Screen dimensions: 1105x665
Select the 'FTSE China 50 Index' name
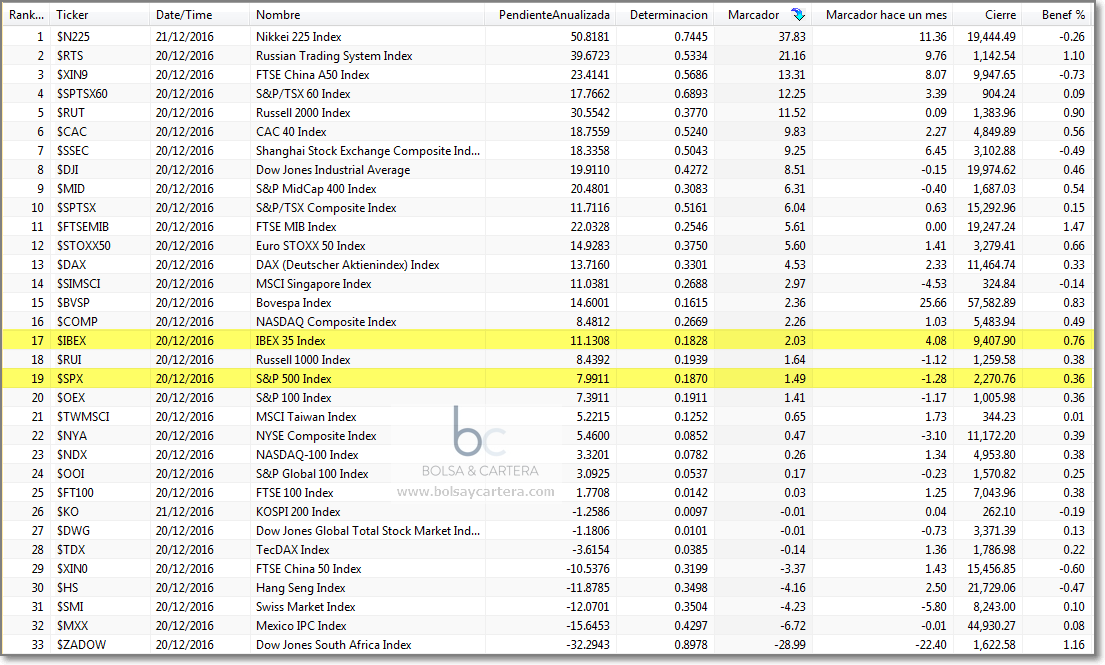(x=309, y=569)
